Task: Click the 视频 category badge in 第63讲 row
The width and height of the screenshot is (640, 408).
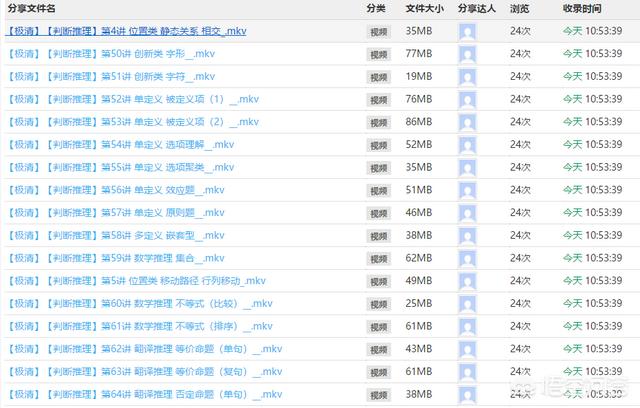Action: pos(378,373)
